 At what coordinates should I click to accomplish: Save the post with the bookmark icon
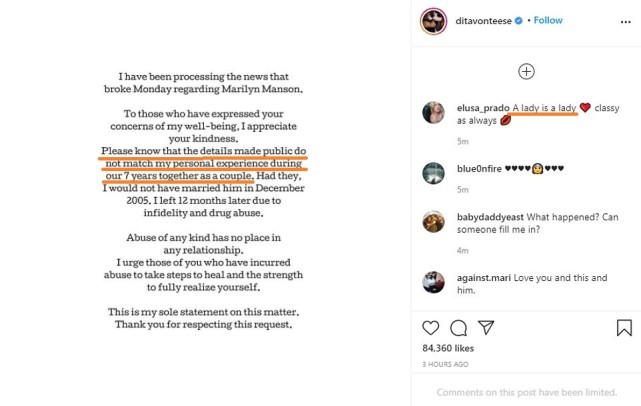click(x=624, y=328)
